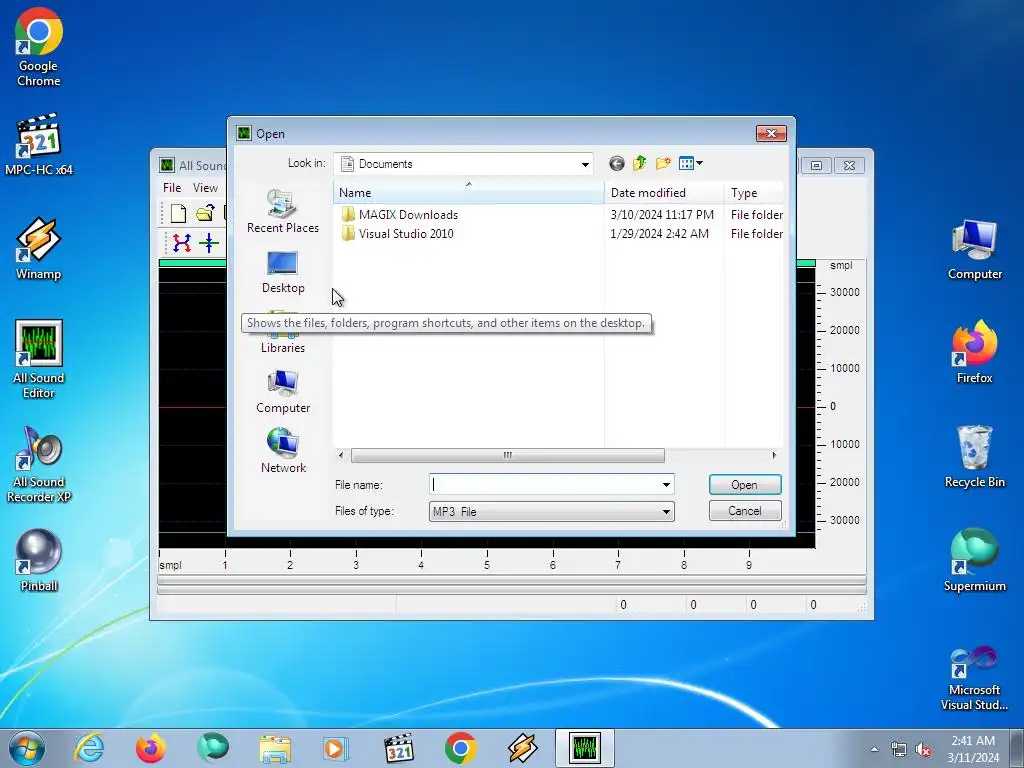Expand the File name dropdown arrow
The image size is (1024, 768).
tap(666, 485)
